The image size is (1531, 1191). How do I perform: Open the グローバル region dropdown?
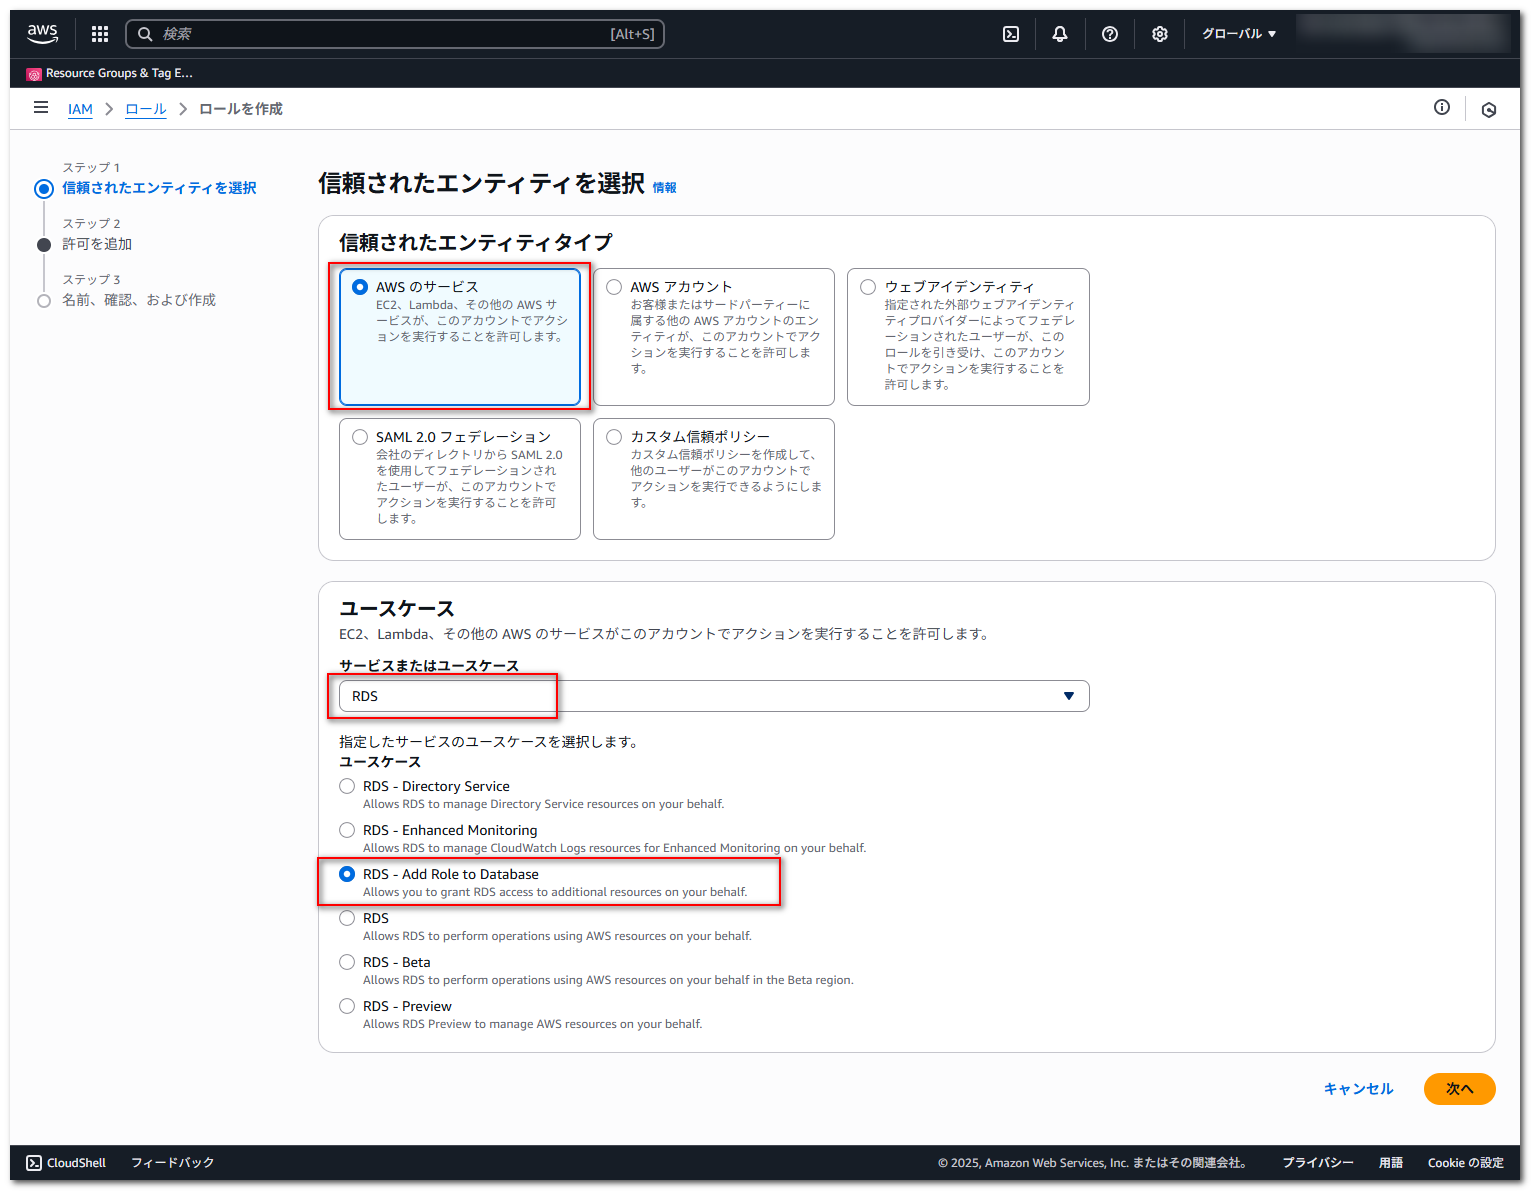click(1239, 34)
